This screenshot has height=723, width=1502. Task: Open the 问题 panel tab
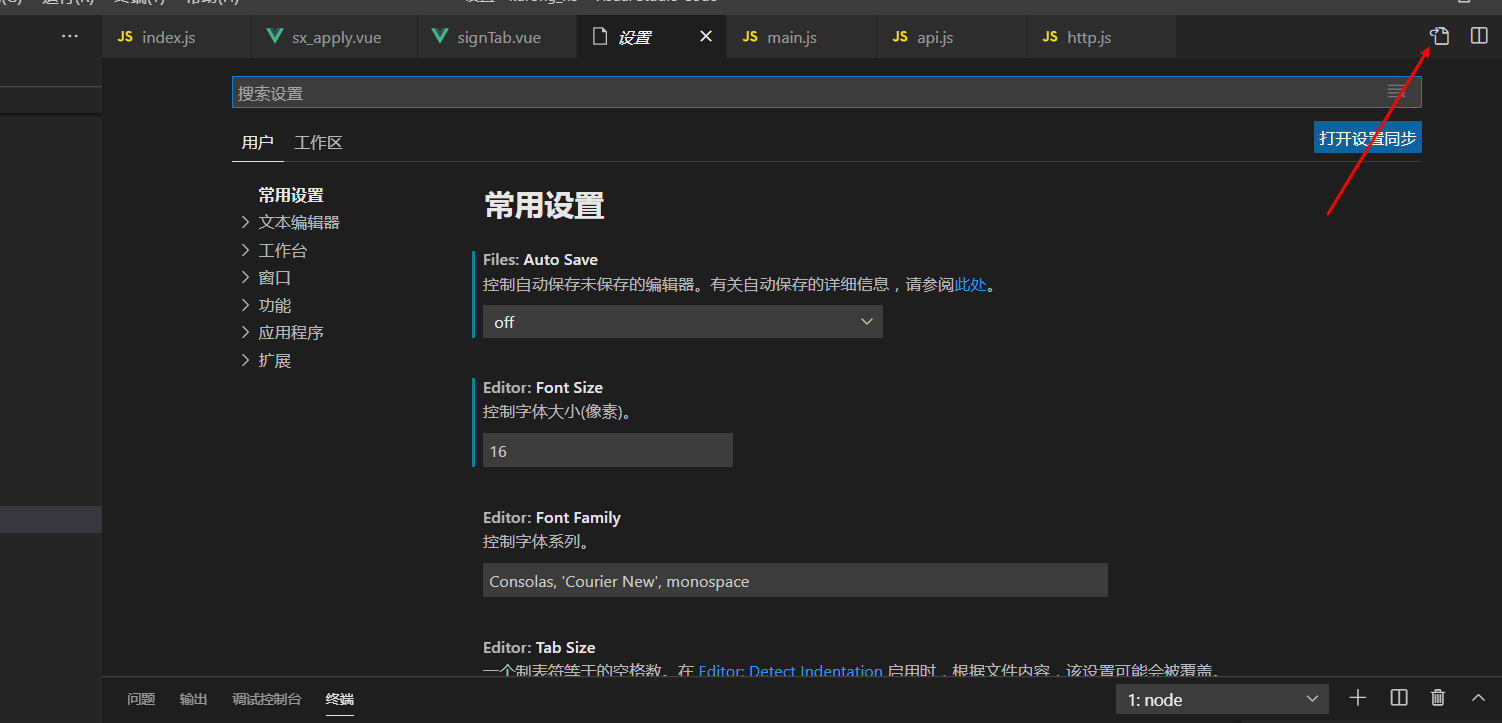[141, 699]
